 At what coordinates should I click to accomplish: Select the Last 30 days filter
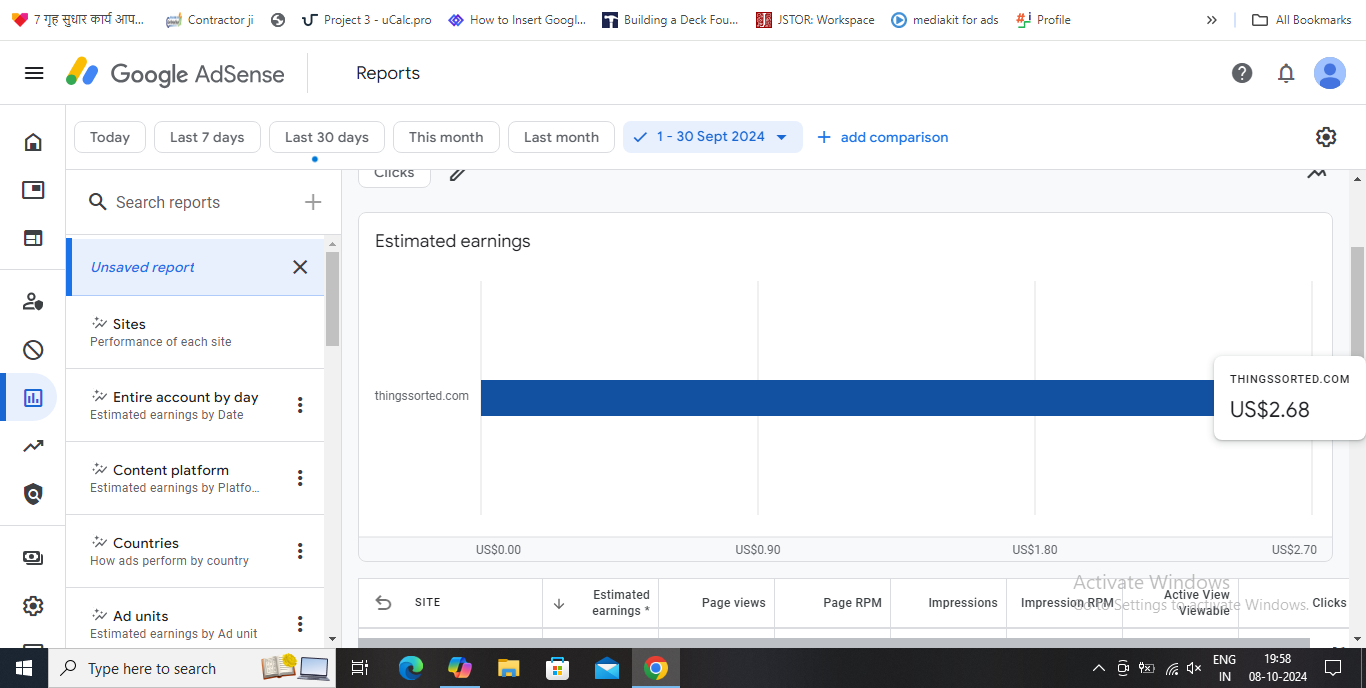click(x=327, y=137)
